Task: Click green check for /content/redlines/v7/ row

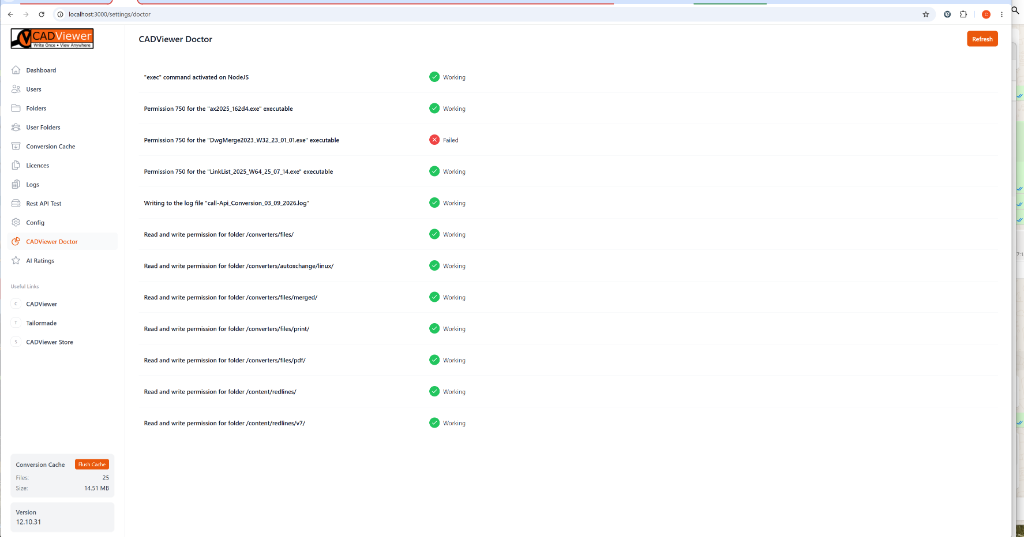Action: point(434,423)
